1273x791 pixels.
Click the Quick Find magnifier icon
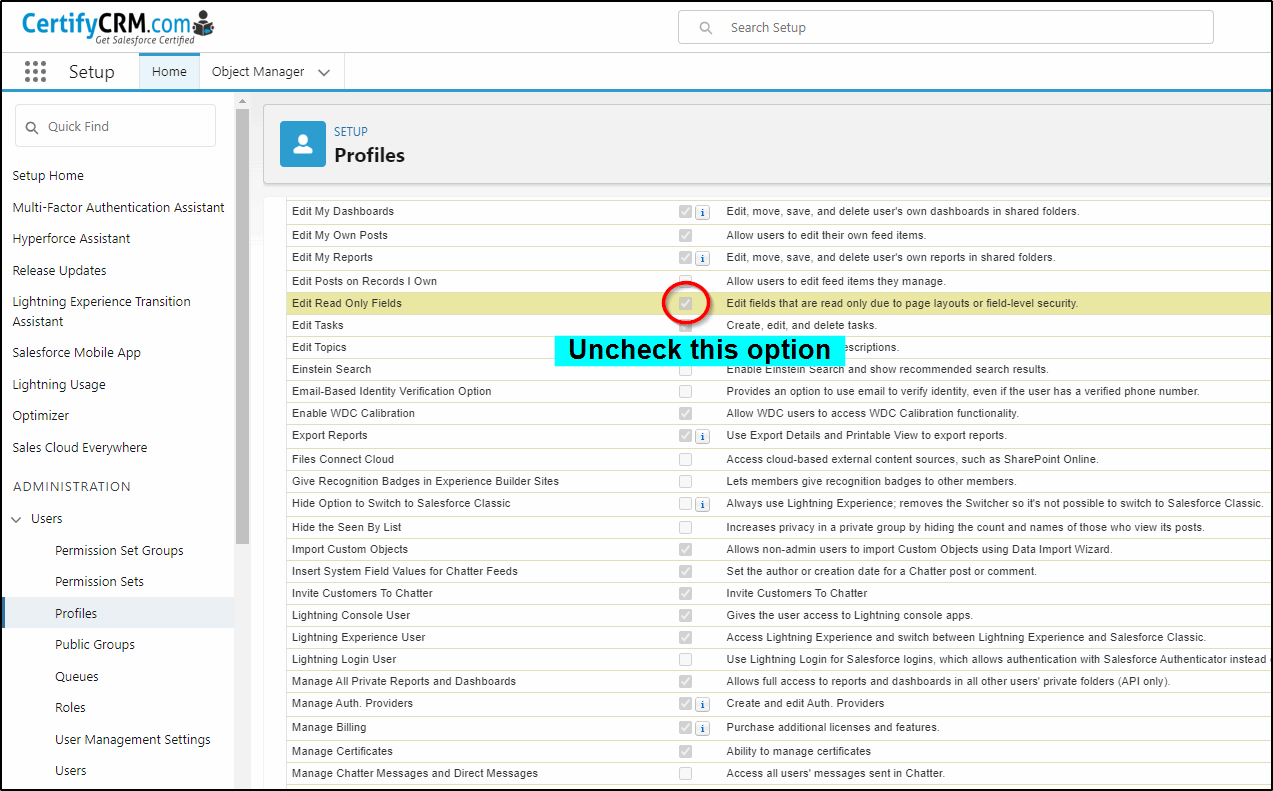coord(30,125)
